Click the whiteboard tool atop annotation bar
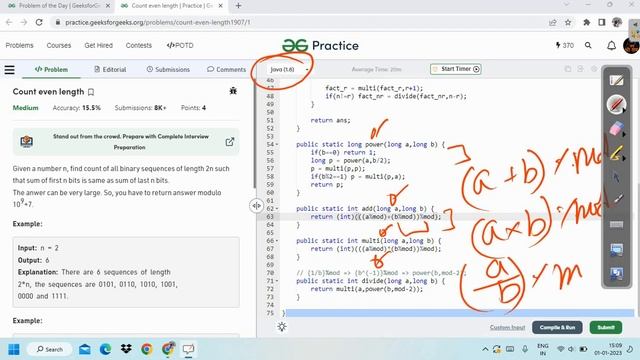This screenshot has height=360, width=640. point(616,80)
